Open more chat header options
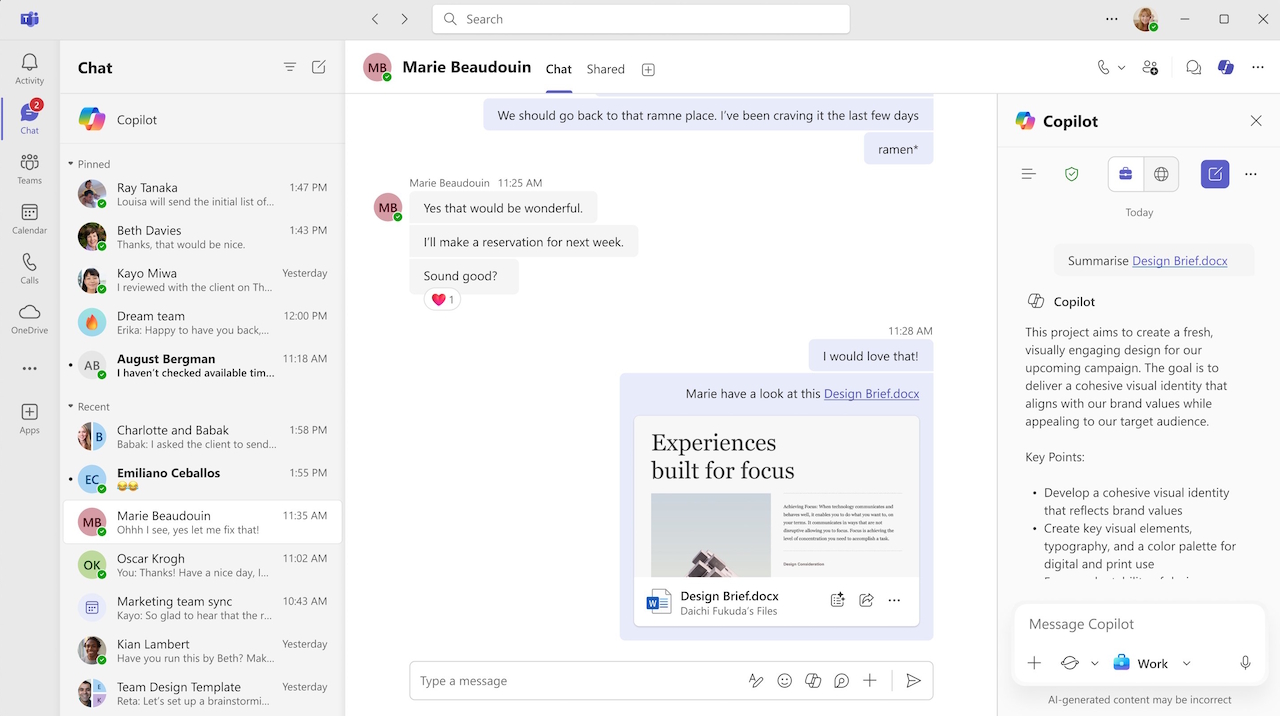This screenshot has width=1280, height=716. [1257, 68]
